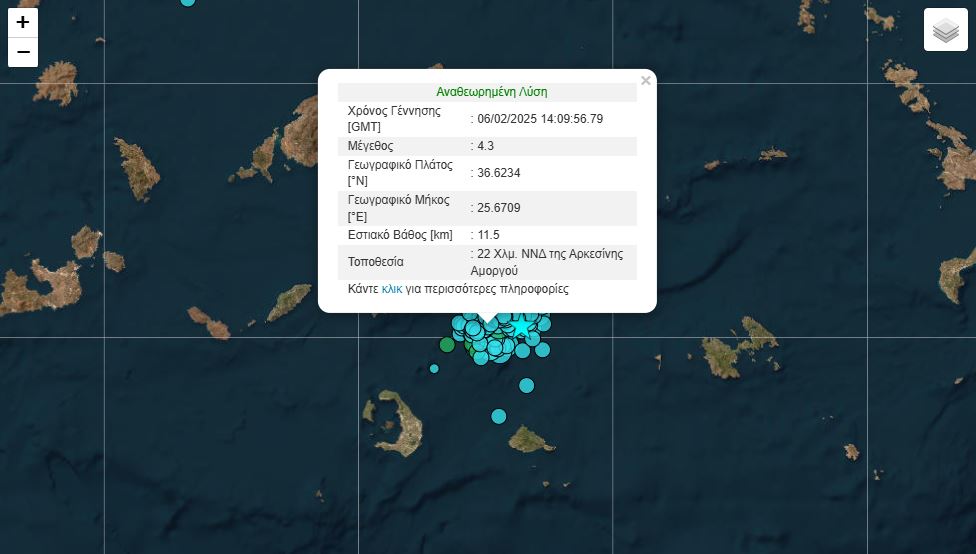Click the focal depth value 11.5

(488, 235)
